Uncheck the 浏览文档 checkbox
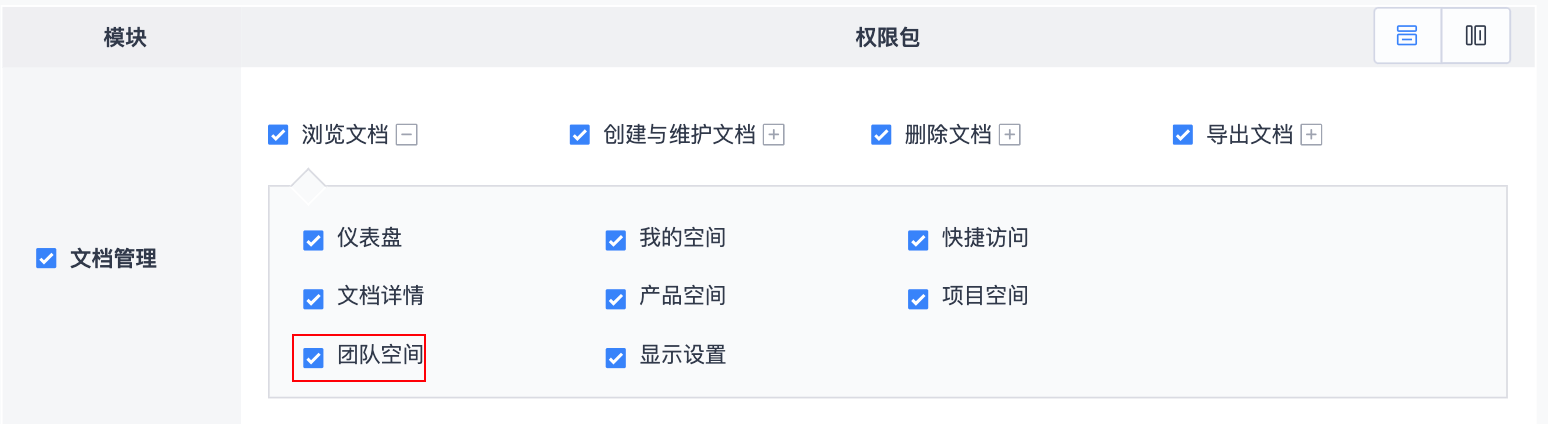Screen dimensions: 1548x424 (278, 135)
